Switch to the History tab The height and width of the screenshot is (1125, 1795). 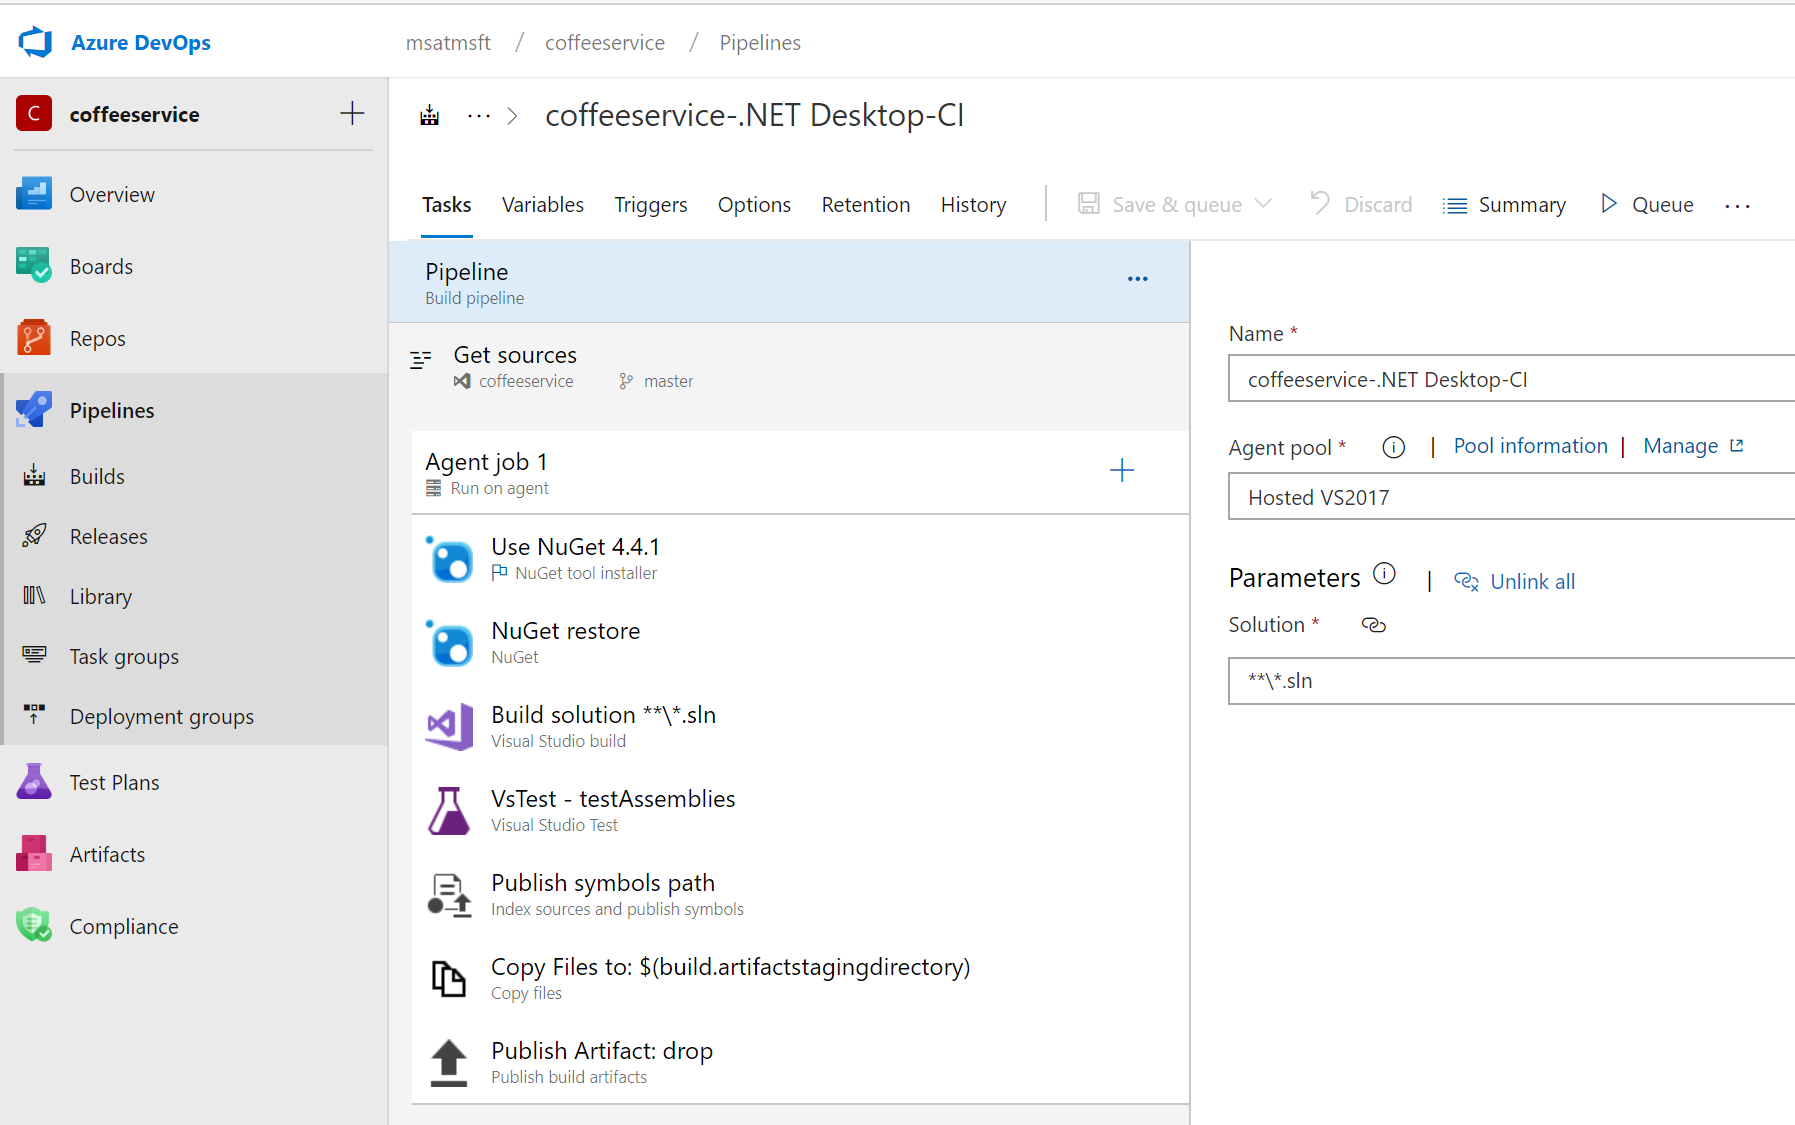click(973, 205)
